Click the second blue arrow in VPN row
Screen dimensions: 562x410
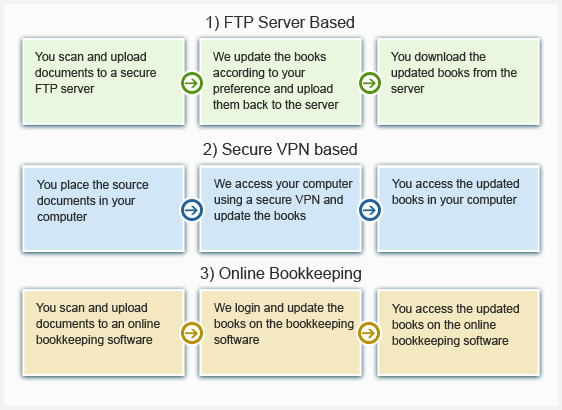coord(370,210)
